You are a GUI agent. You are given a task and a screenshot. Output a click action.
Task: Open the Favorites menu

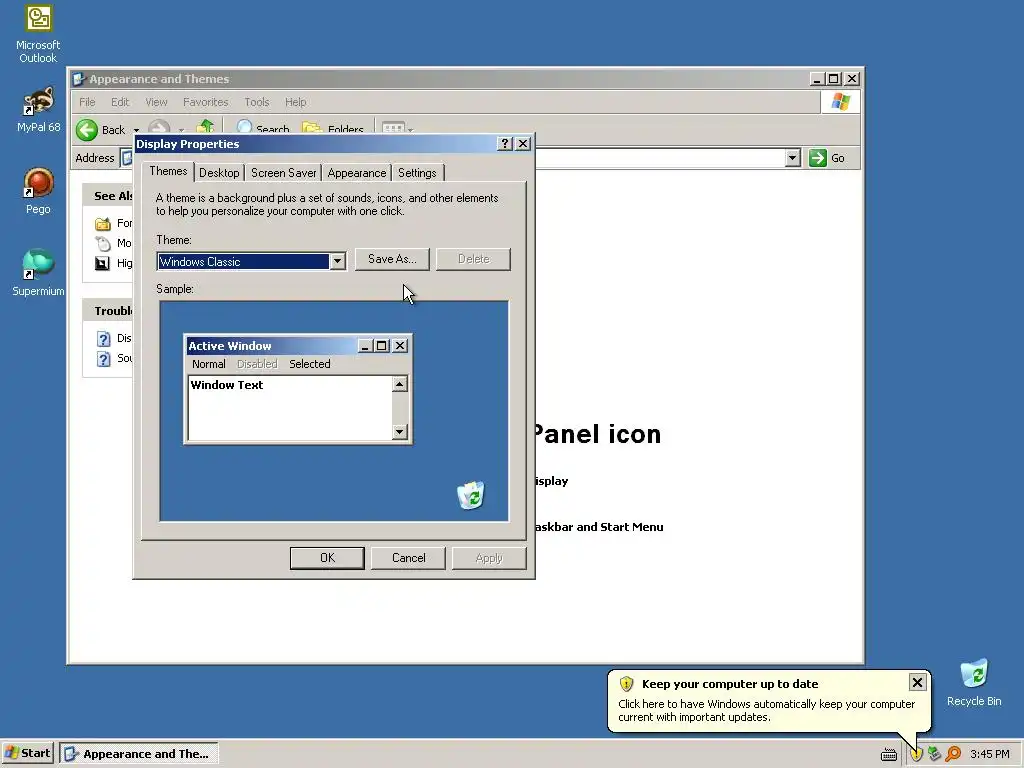point(206,102)
